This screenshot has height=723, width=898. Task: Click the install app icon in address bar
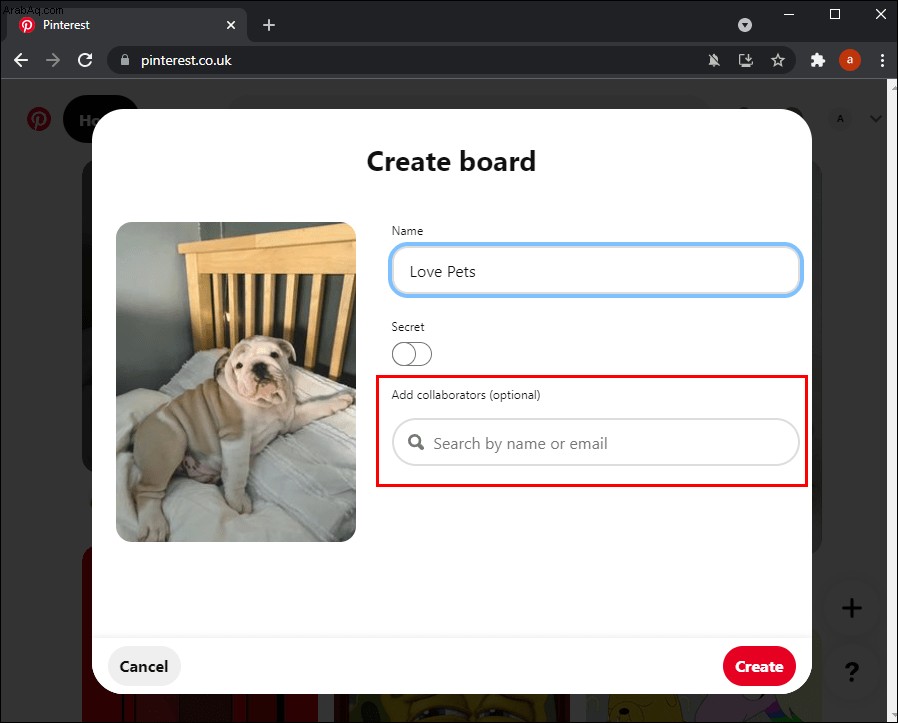tap(746, 60)
